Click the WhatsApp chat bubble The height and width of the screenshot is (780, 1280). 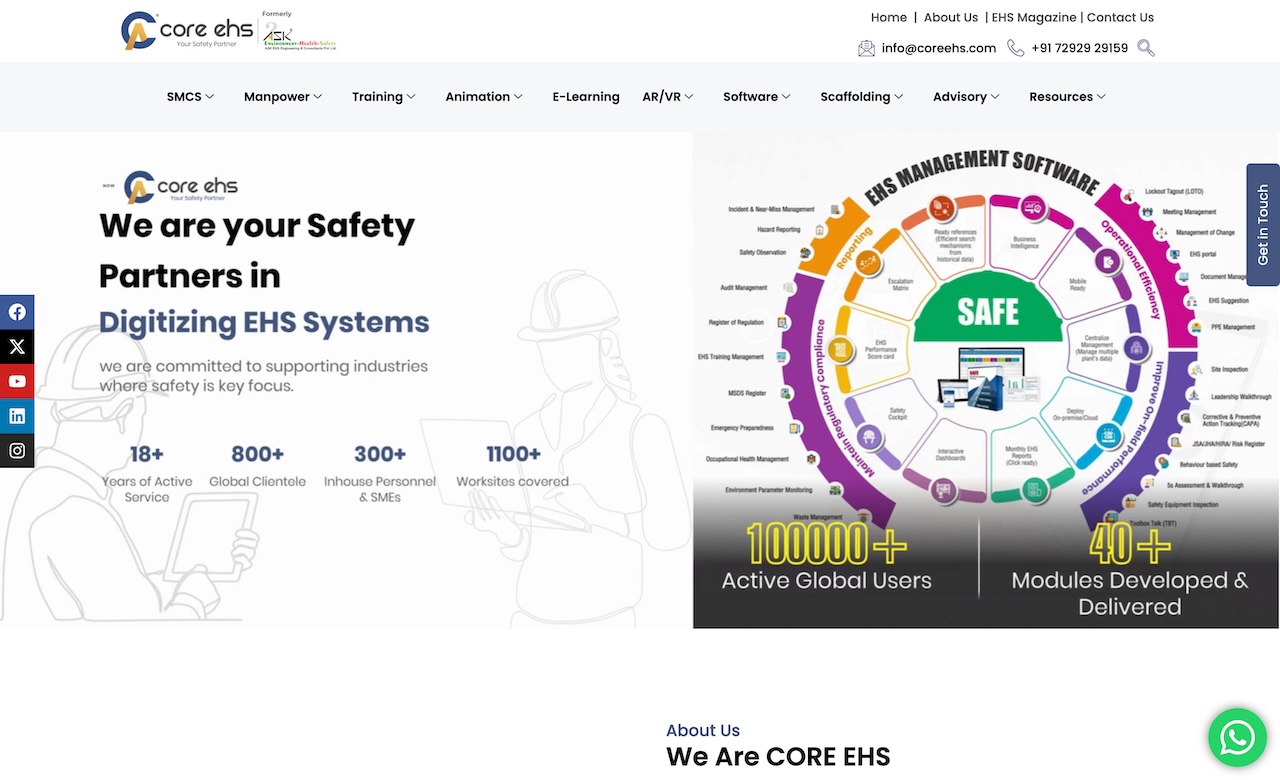1237,738
